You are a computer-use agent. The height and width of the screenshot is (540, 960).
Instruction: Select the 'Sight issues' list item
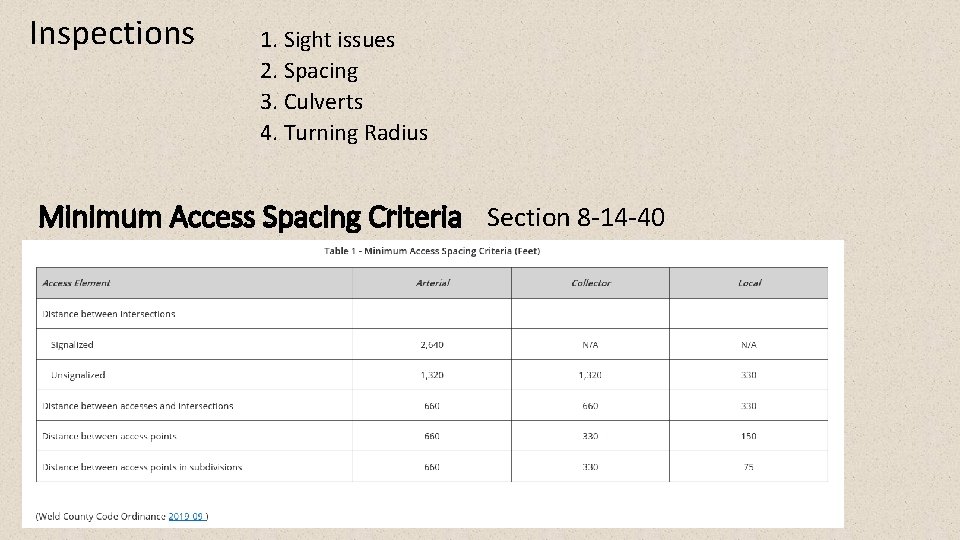pos(328,40)
